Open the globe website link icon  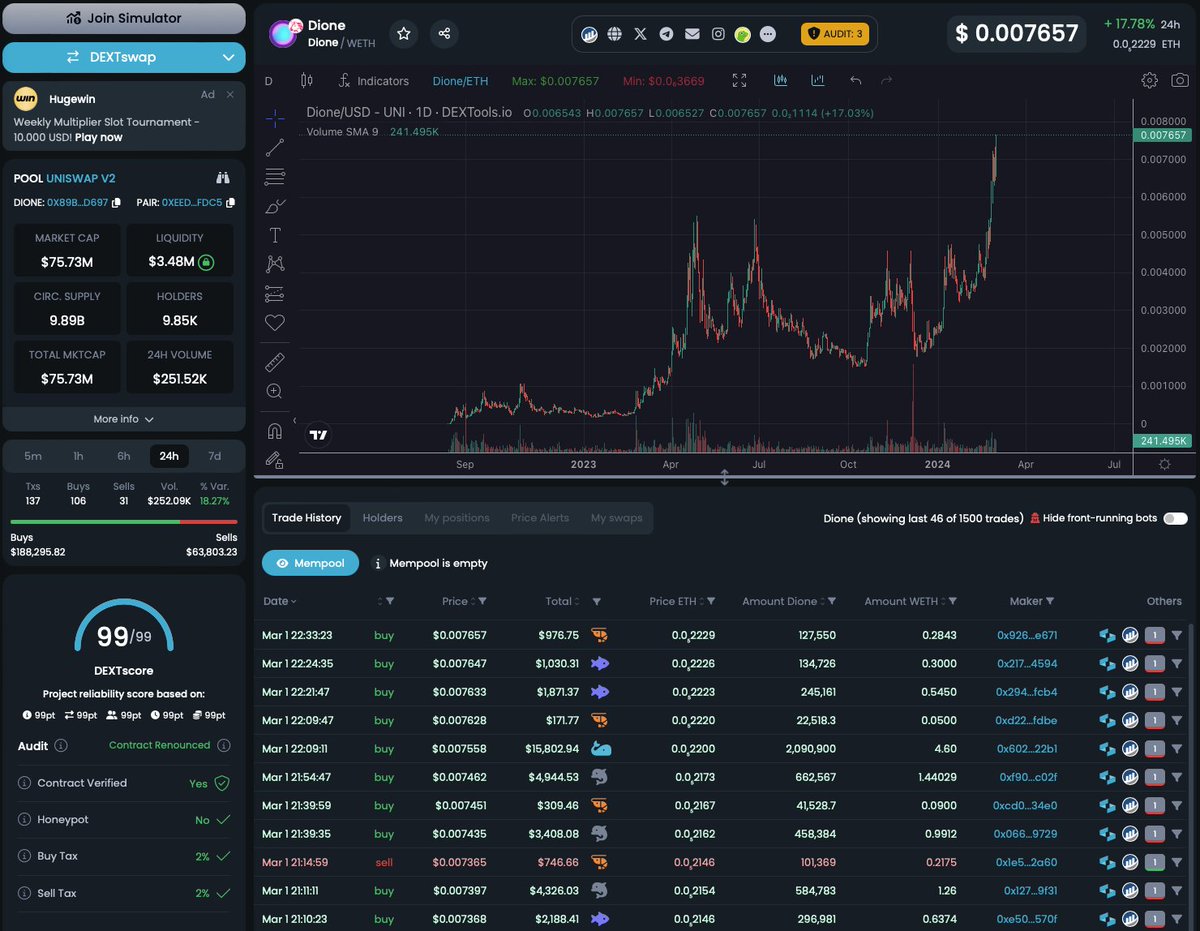(615, 34)
